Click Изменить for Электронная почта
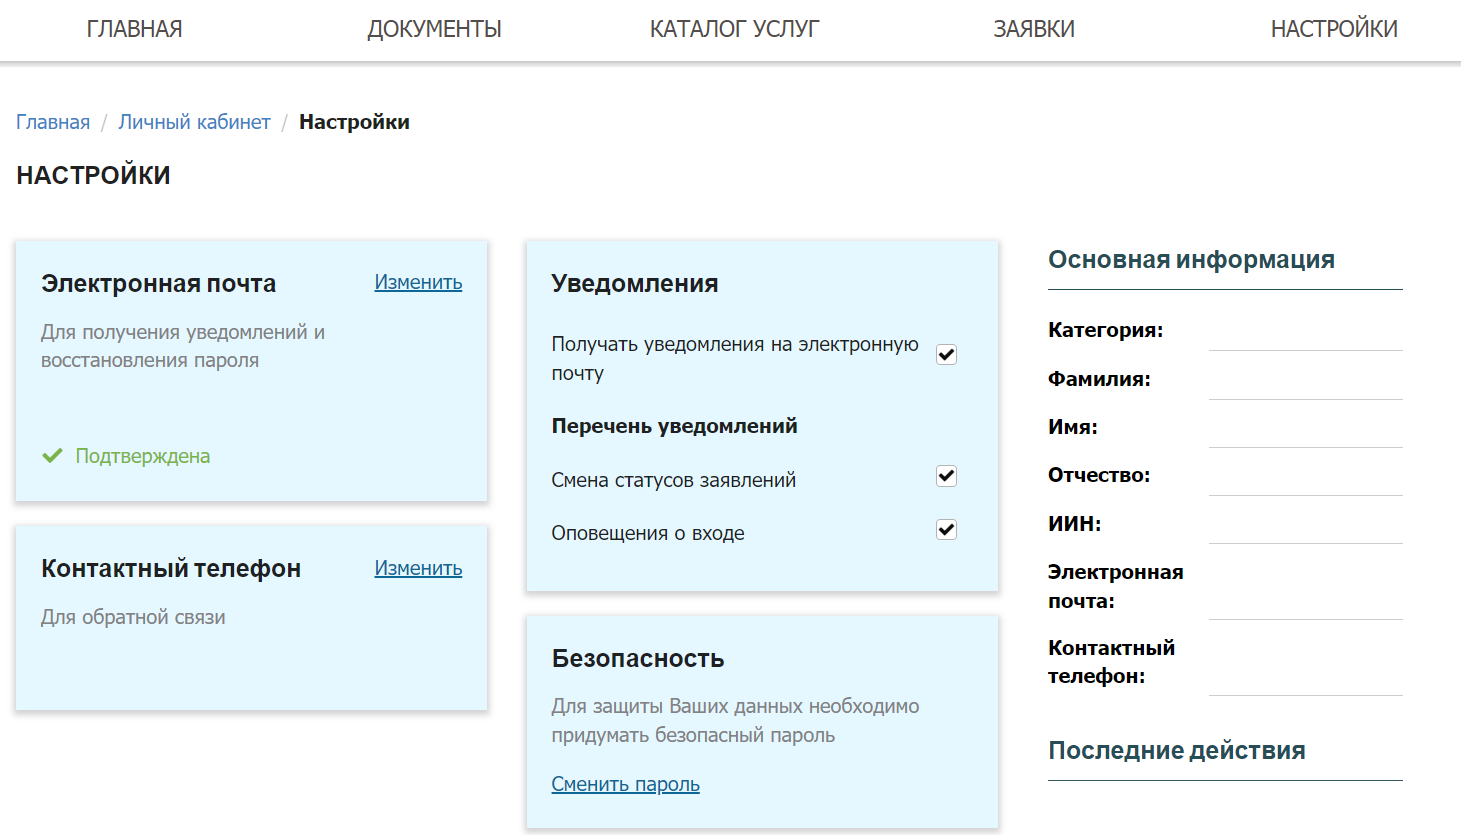This screenshot has height=835, width=1461. pos(418,282)
